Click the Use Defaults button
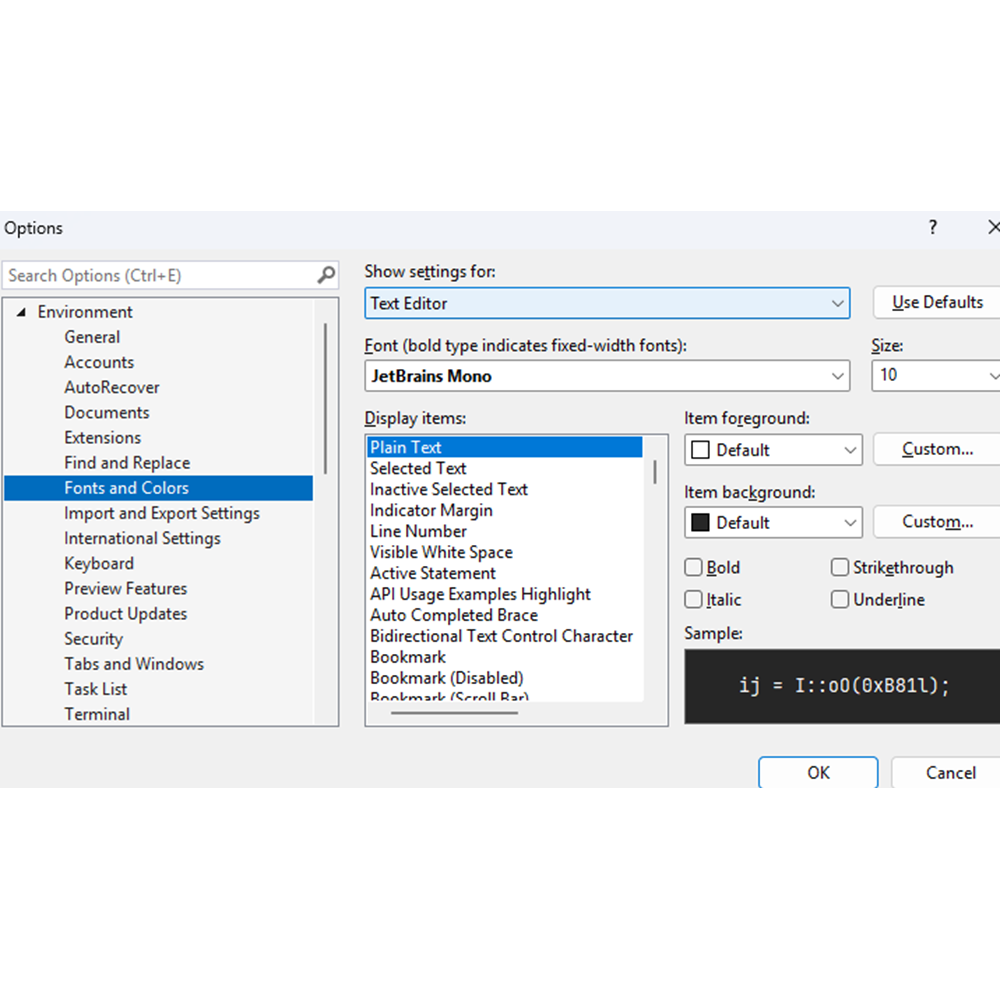1000x1000 pixels. tap(937, 302)
